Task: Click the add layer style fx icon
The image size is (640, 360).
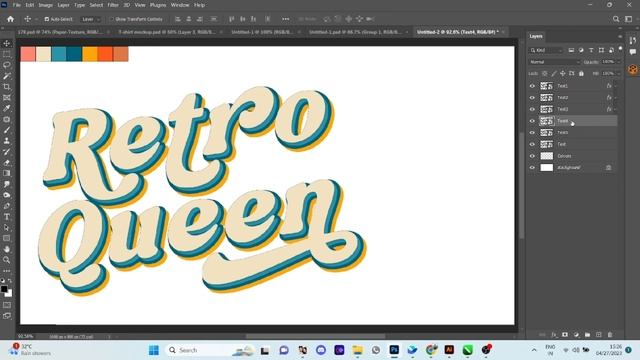Action: pos(554,335)
